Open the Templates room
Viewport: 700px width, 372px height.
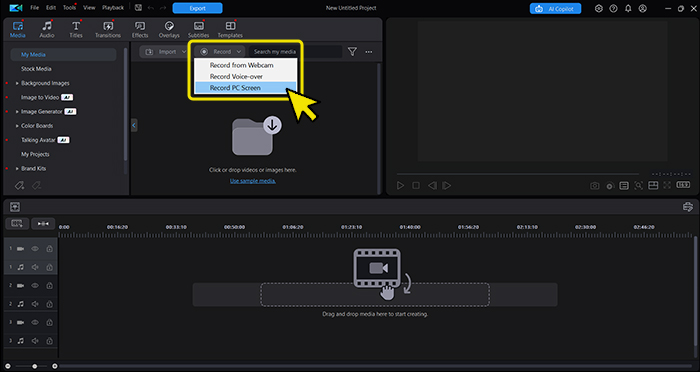pyautogui.click(x=230, y=29)
